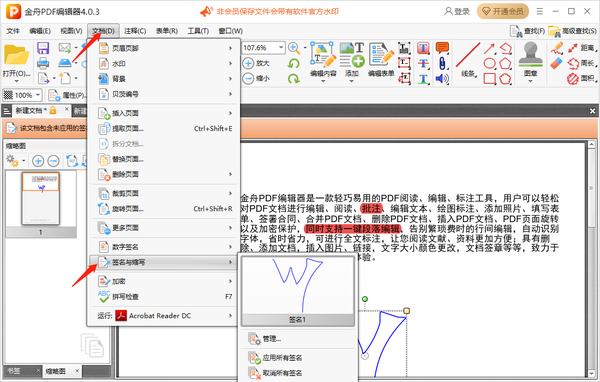Click the sticky note comment icon
Image resolution: width=600 pixels, height=382 pixels.
[x=442, y=48]
